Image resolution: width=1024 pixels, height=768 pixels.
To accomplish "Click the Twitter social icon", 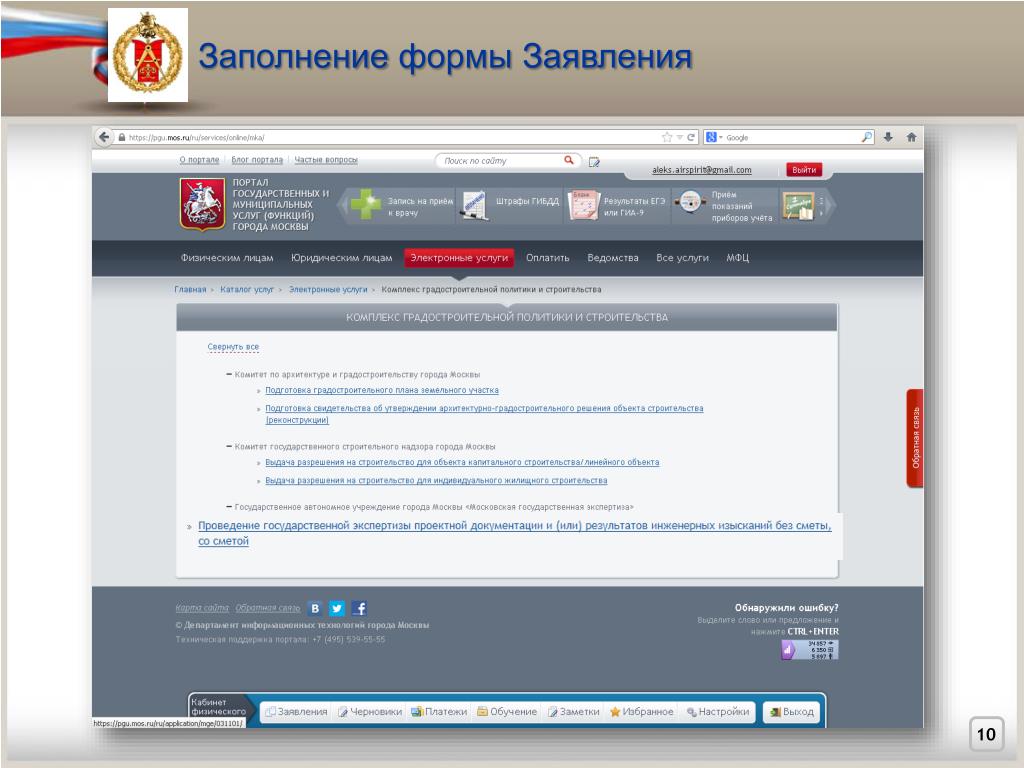I will pyautogui.click(x=337, y=609).
